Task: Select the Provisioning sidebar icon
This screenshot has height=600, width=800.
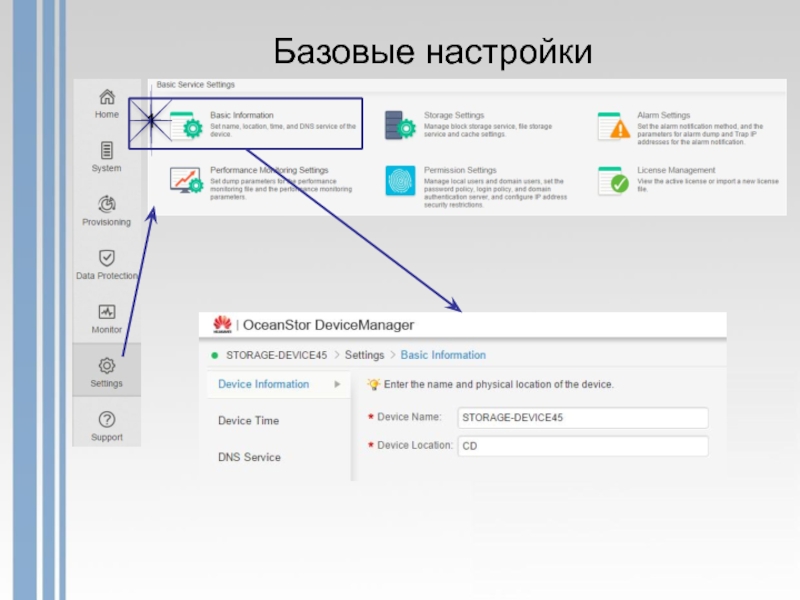Action: 107,204
